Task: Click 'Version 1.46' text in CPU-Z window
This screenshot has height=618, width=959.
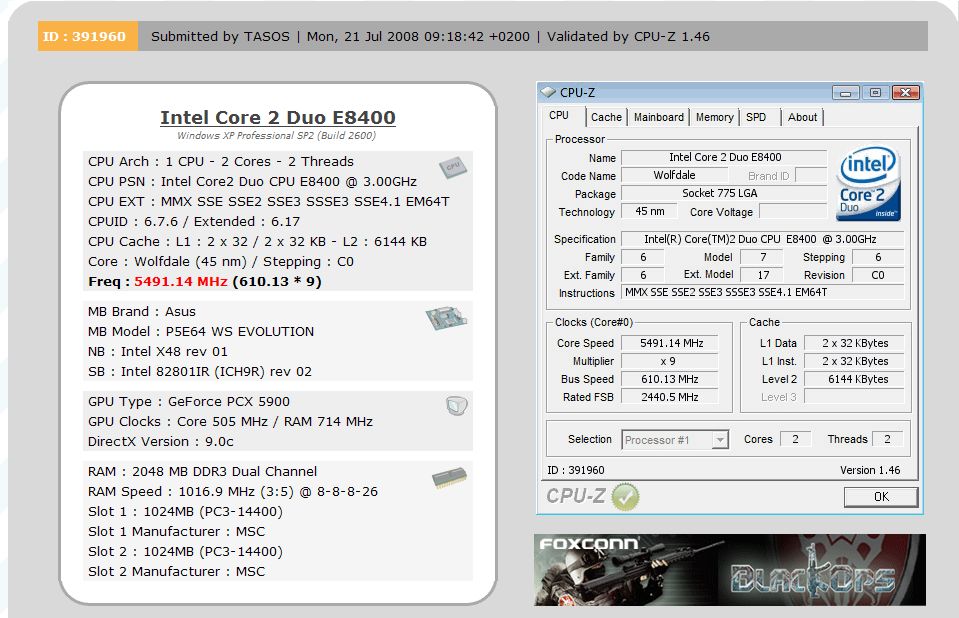Action: 870,470
